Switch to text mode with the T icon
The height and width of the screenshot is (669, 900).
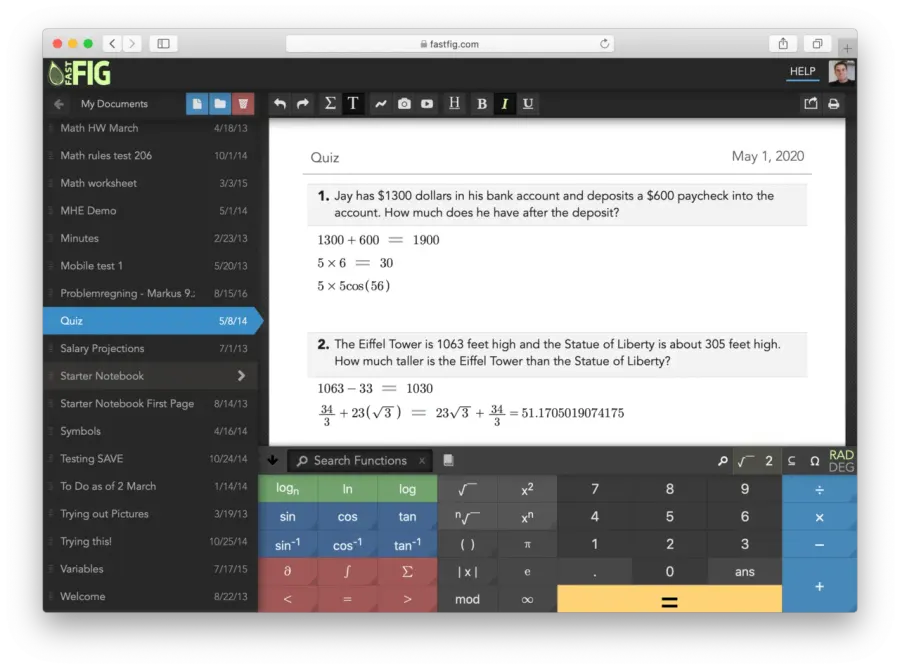(353, 104)
